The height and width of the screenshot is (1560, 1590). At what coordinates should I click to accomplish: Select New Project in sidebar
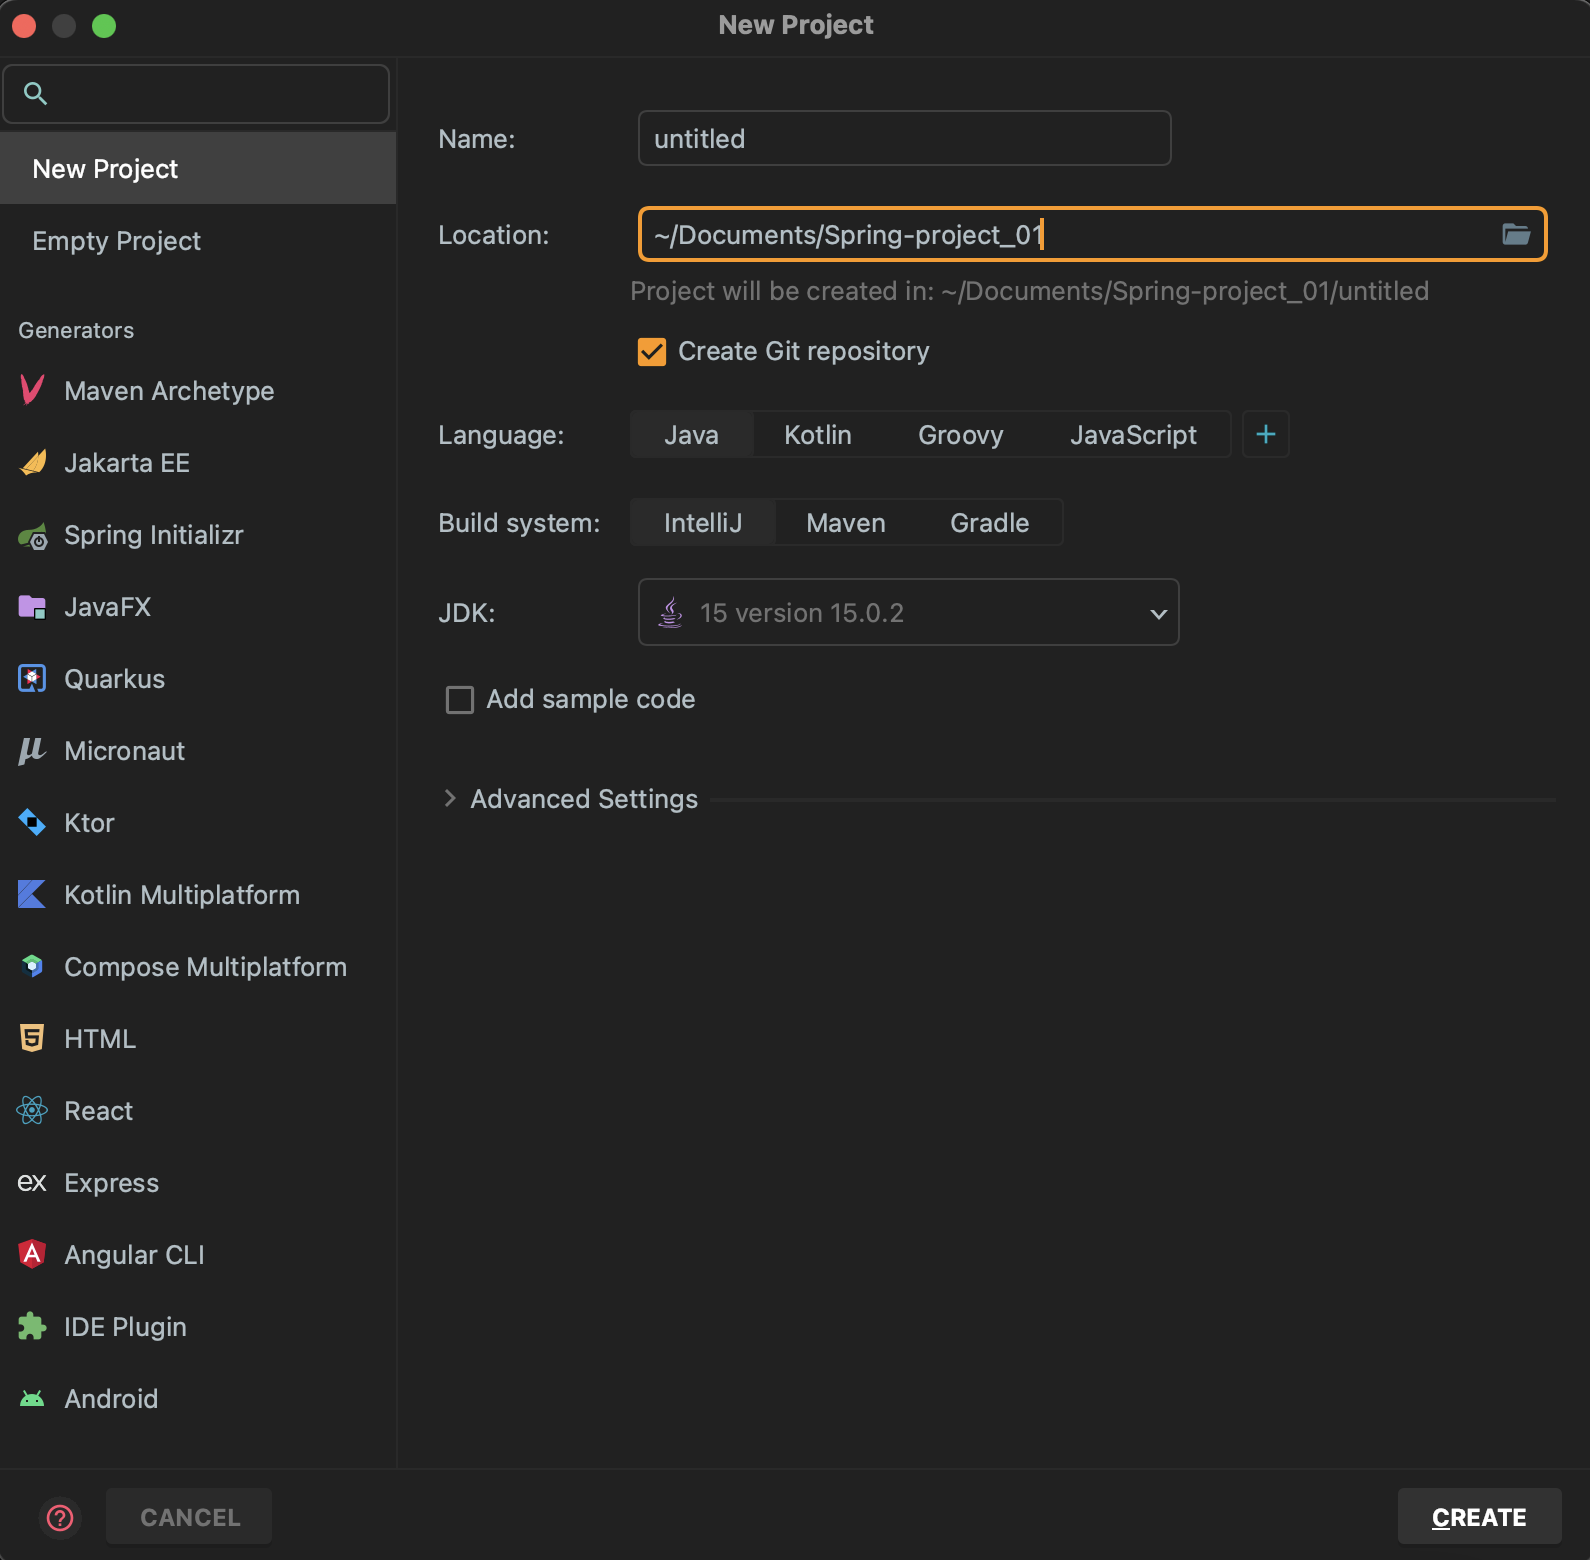[x=198, y=169]
